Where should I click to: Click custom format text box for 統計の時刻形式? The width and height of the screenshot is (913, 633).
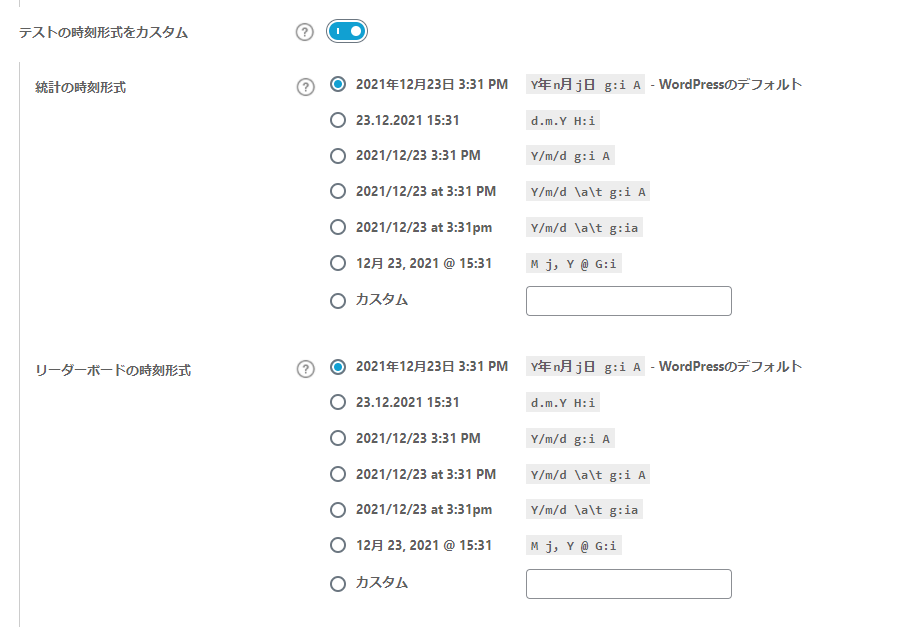pyautogui.click(x=628, y=301)
